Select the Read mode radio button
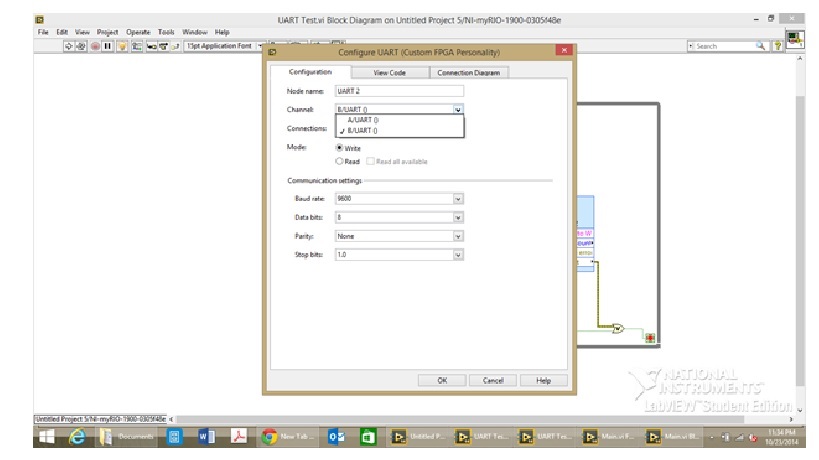Screen dimensions: 819x460 click(340, 161)
